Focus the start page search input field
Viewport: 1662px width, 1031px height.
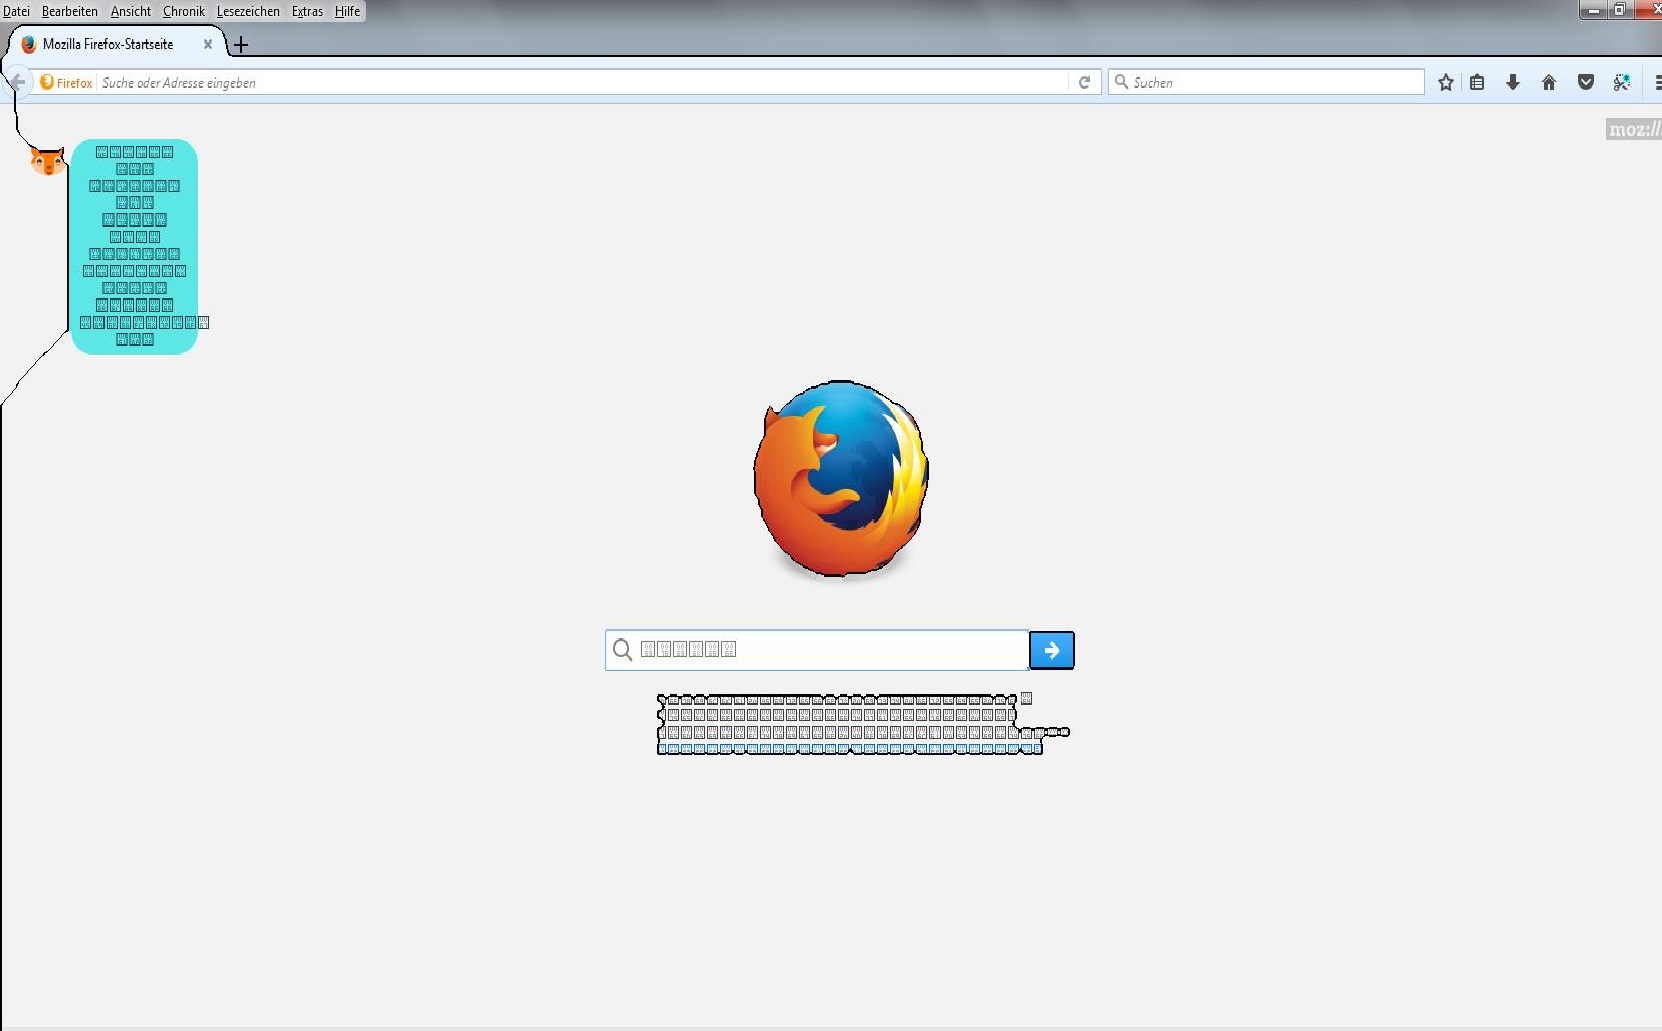click(817, 650)
